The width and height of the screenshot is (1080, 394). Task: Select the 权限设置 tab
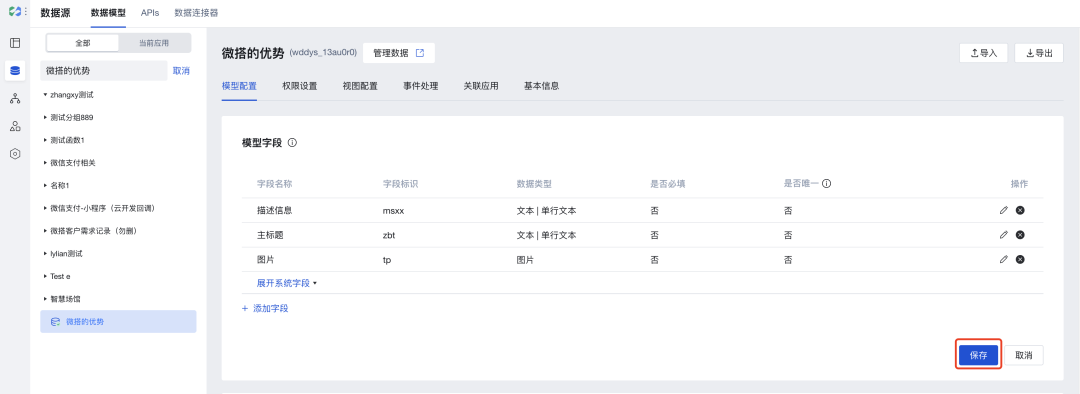(x=300, y=86)
